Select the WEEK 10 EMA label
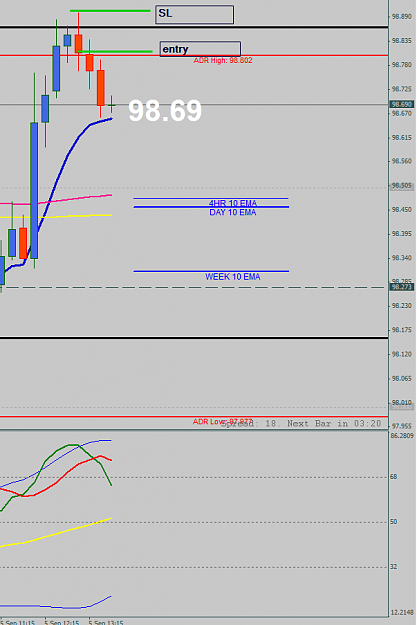 coord(233,277)
